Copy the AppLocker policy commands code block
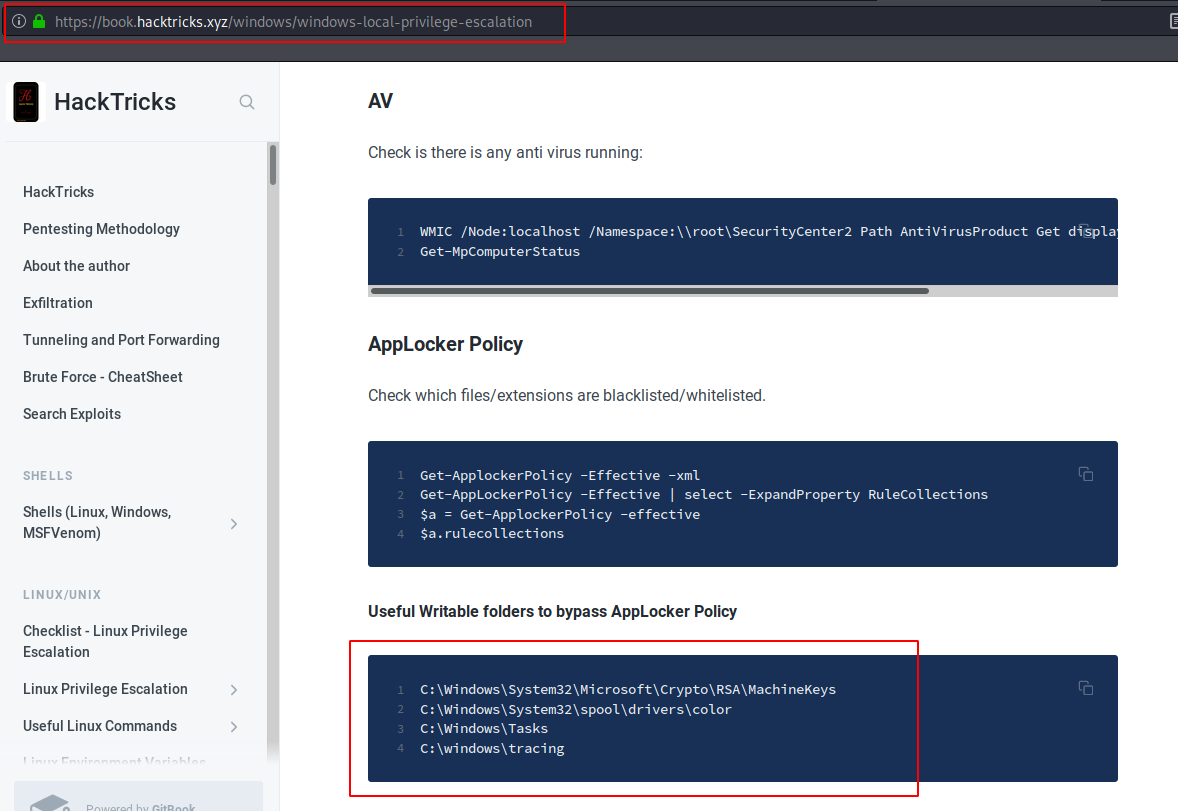1178x811 pixels. pos(1086,474)
